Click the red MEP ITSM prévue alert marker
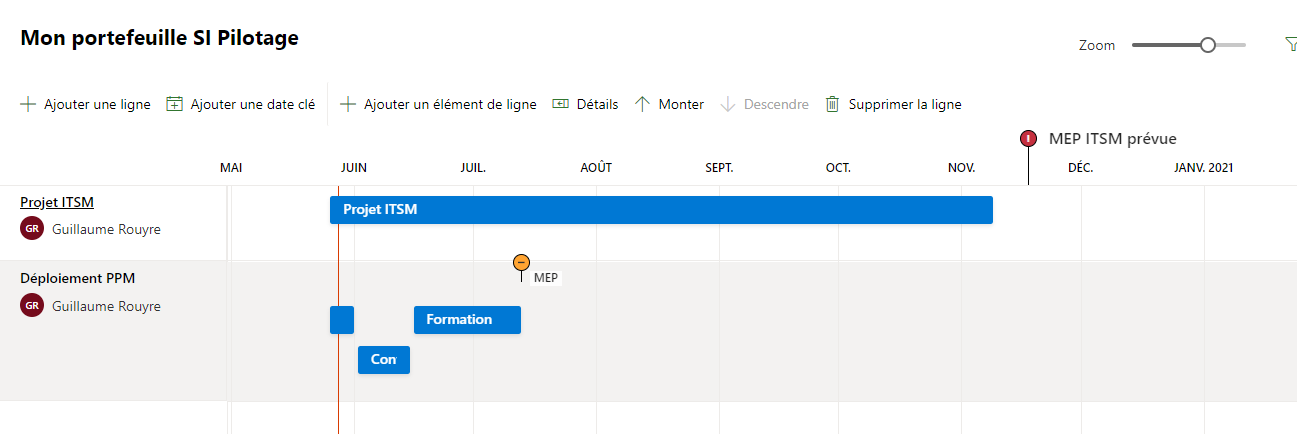 point(1028,139)
